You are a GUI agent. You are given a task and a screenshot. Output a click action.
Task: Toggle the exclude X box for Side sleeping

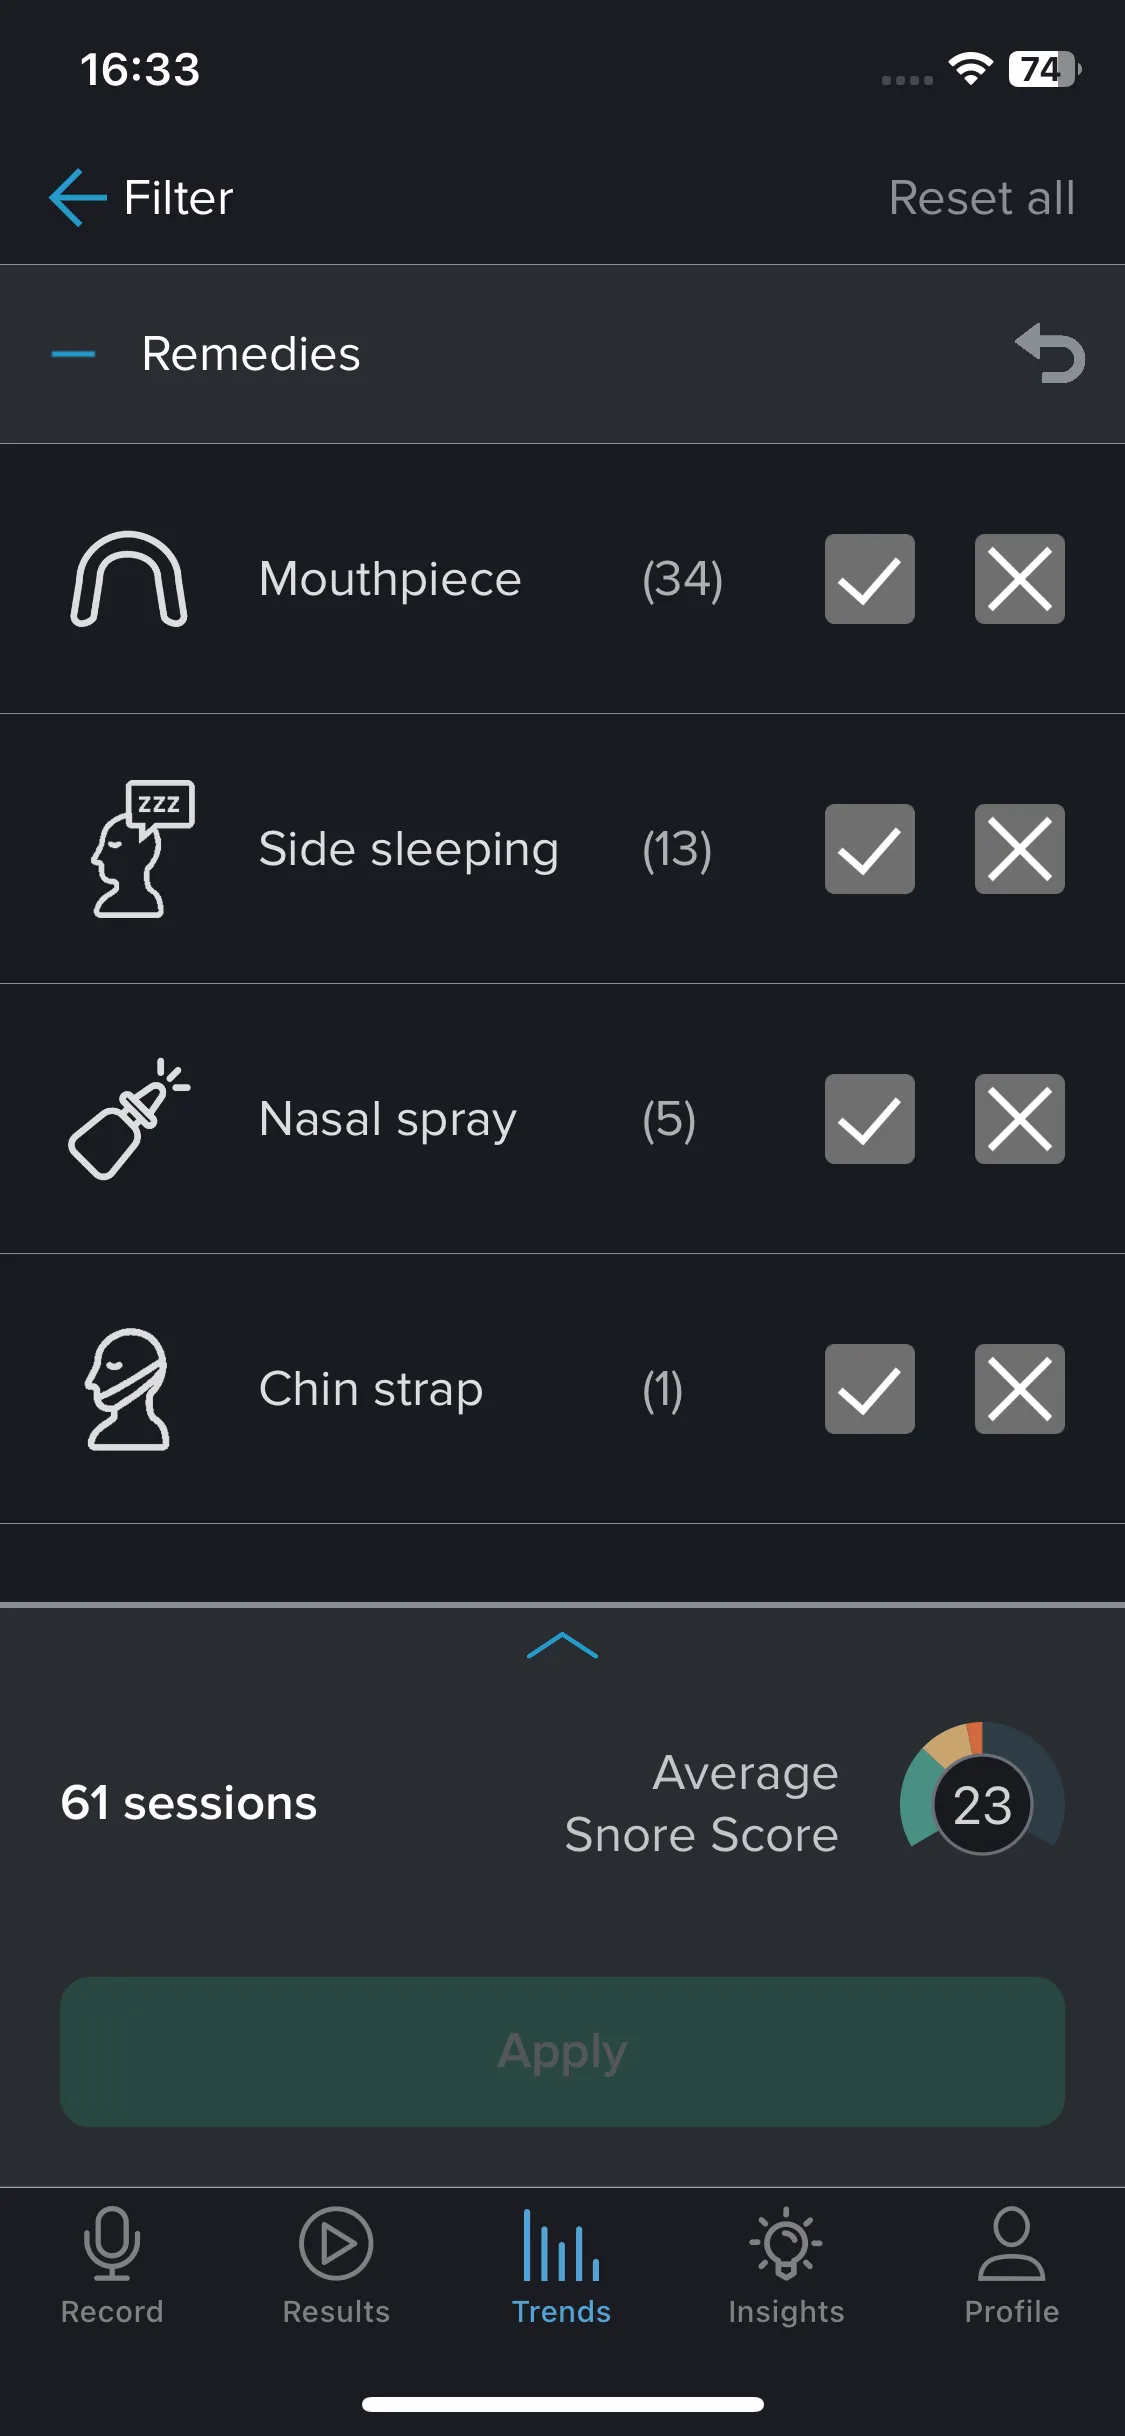[x=1019, y=849]
